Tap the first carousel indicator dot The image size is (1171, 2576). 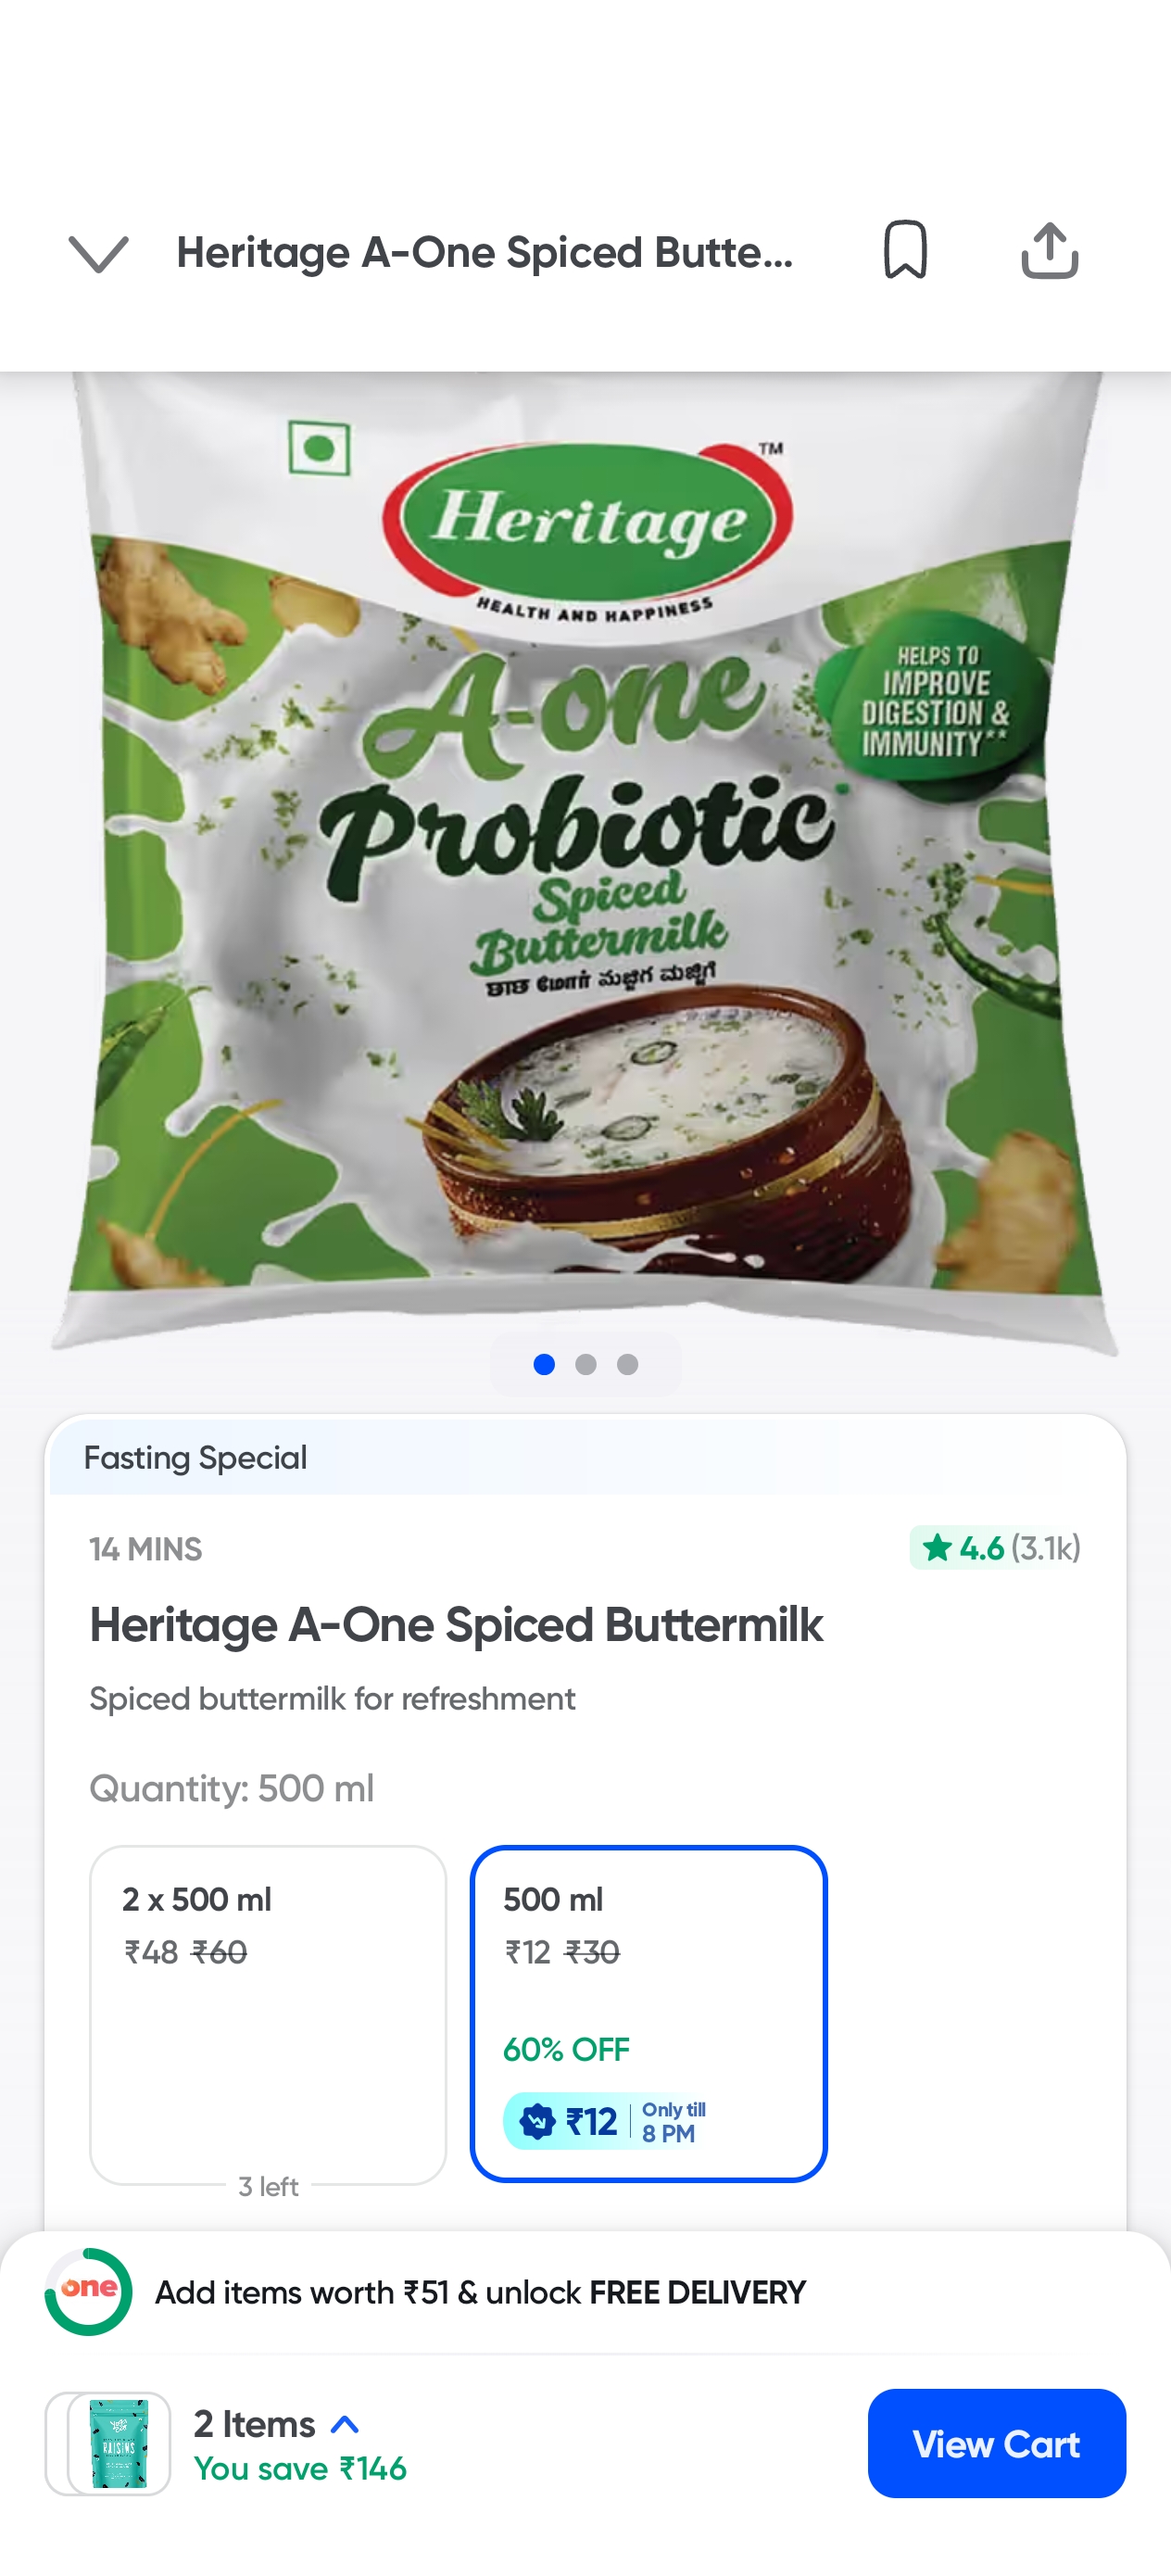click(x=544, y=1364)
